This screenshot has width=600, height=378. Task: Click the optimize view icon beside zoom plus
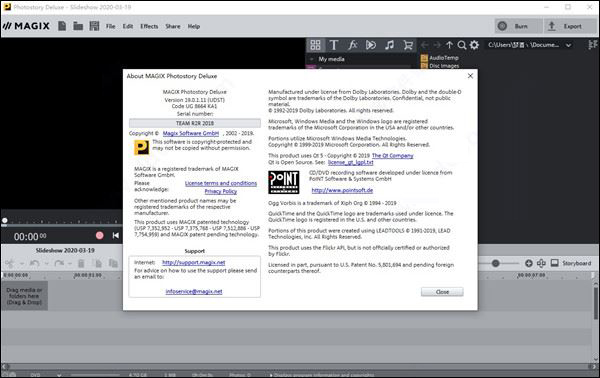tap(541, 263)
